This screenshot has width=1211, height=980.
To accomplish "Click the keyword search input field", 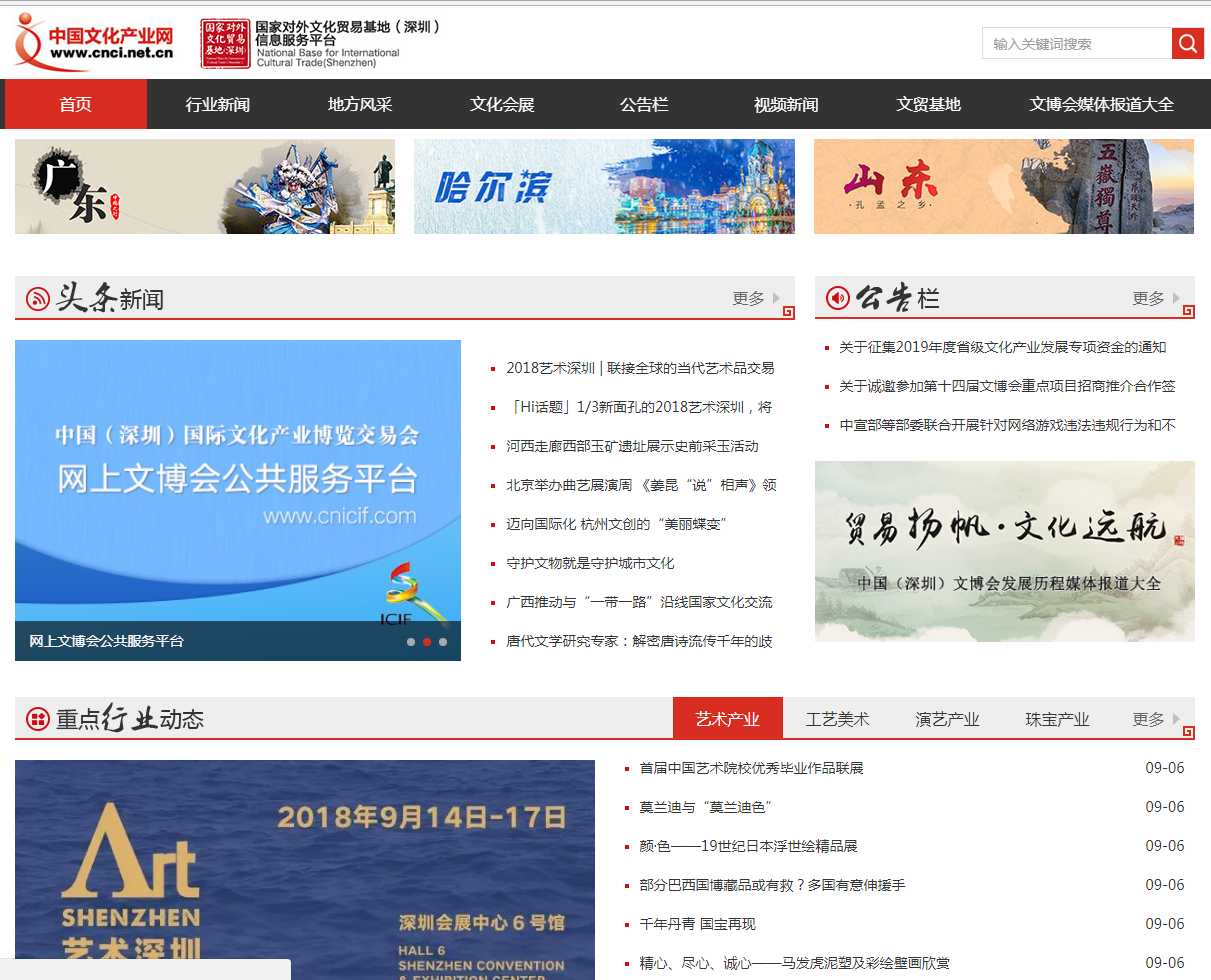I will pyautogui.click(x=1076, y=43).
